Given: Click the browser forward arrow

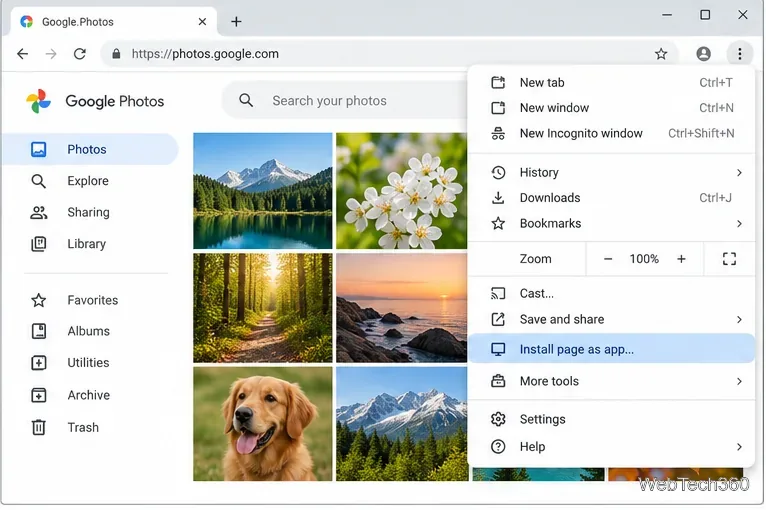Looking at the screenshot, I should click(x=51, y=54).
